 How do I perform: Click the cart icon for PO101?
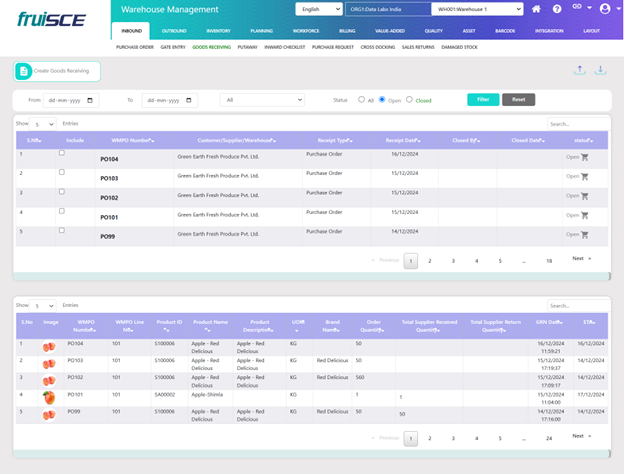[585, 213]
